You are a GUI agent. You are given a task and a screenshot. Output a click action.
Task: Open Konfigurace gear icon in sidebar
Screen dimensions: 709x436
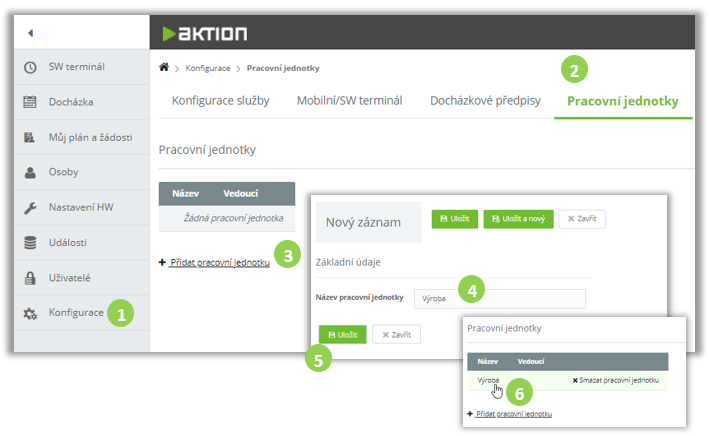click(x=30, y=313)
